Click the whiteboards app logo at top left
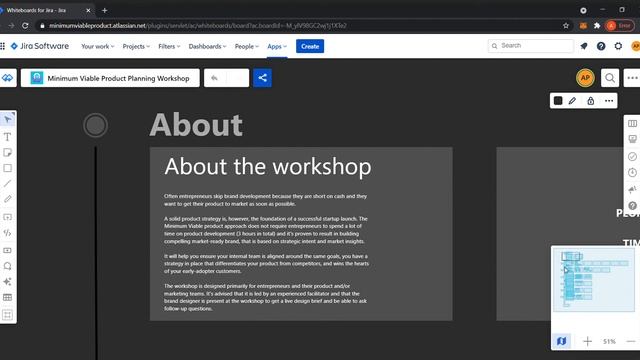Viewport: 640px width, 360px height. [x=7, y=78]
